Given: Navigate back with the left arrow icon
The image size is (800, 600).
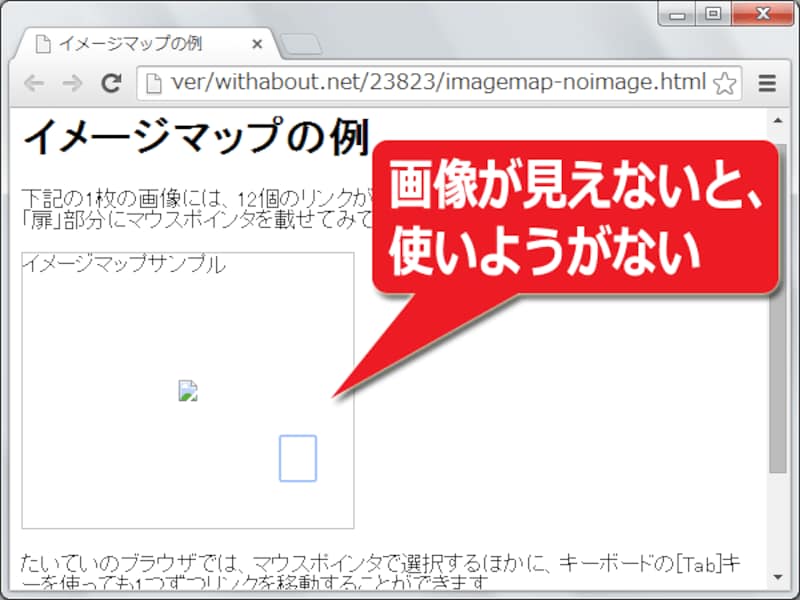Looking at the screenshot, I should (34, 85).
